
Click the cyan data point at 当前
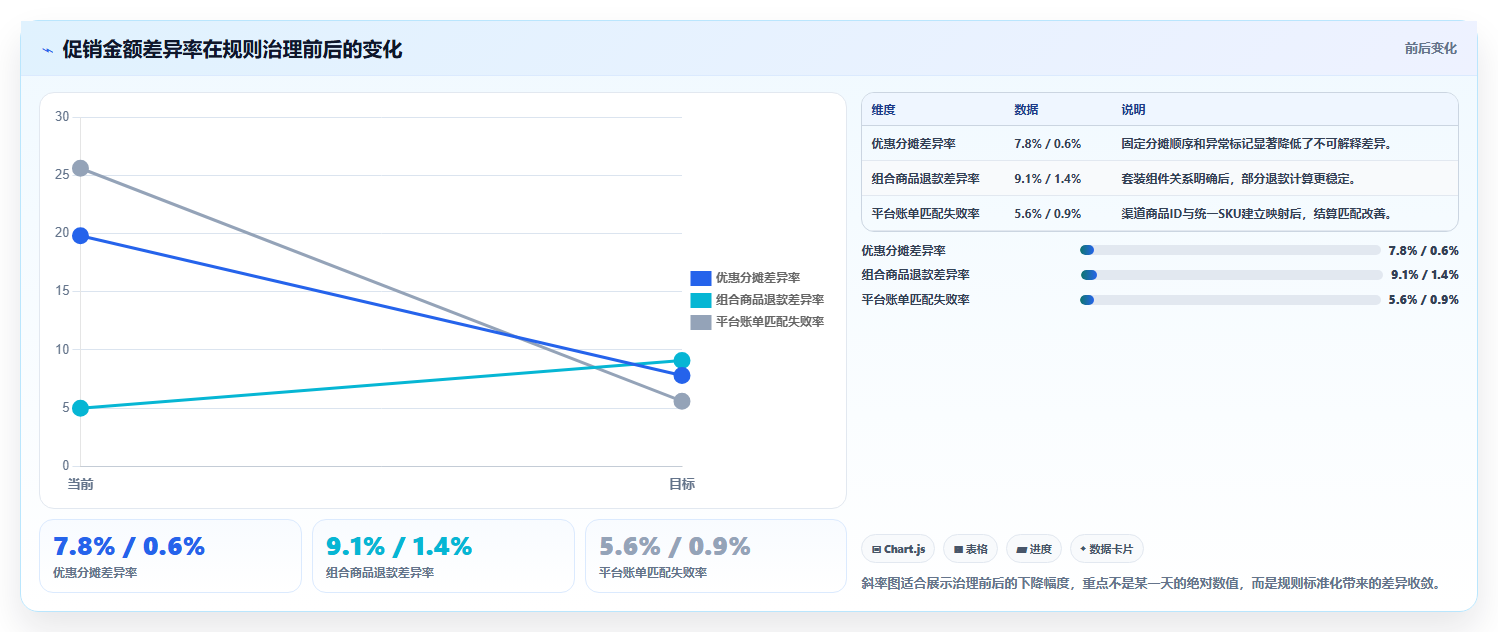click(x=80, y=408)
